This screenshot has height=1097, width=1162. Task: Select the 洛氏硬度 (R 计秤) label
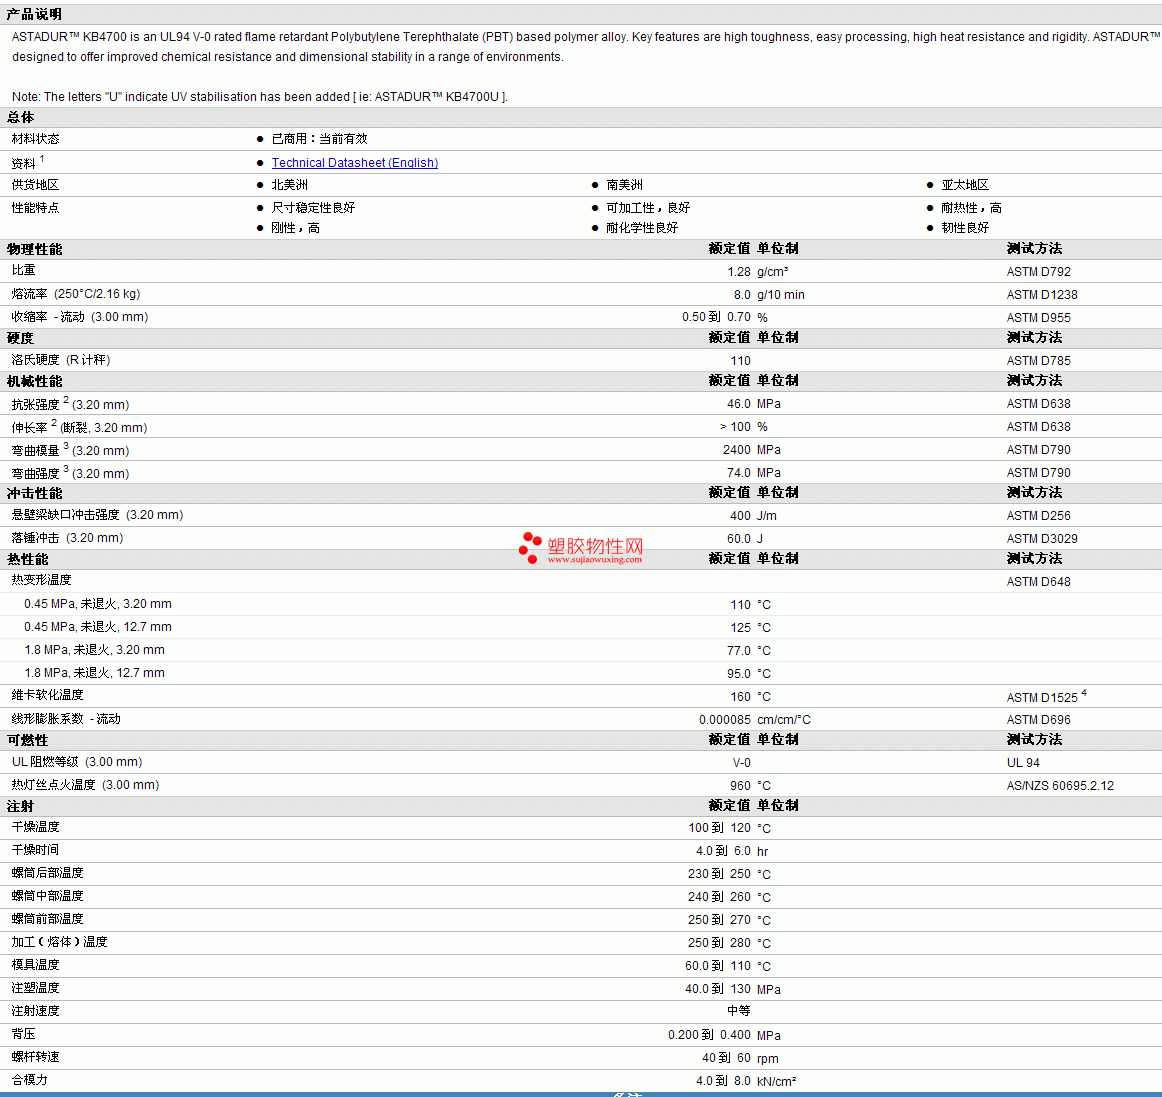click(x=61, y=359)
